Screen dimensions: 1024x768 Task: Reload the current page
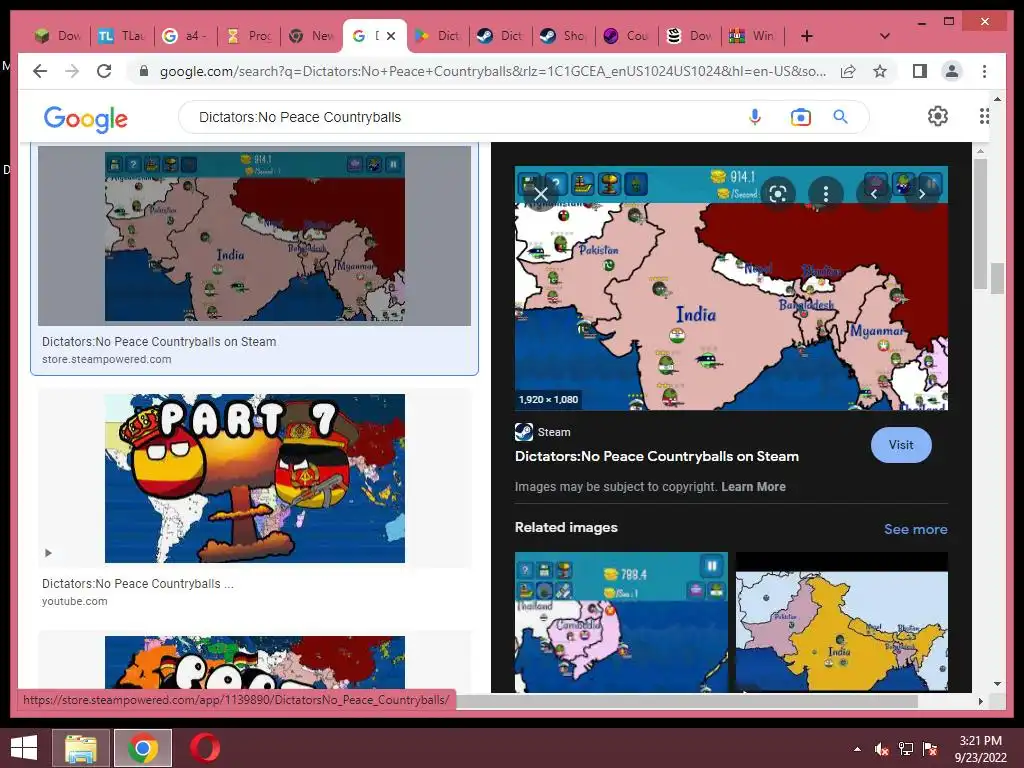(x=104, y=71)
